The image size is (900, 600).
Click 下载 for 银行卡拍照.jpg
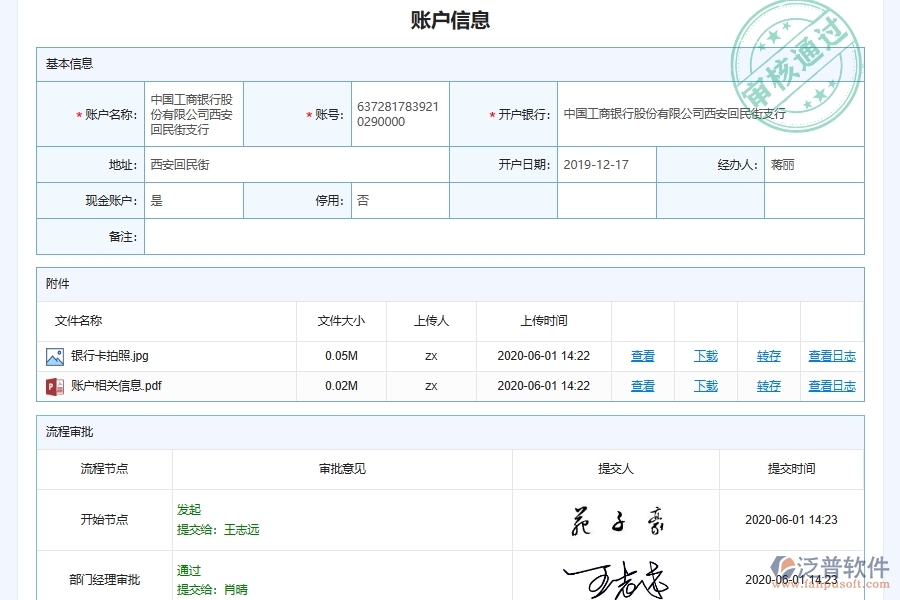tap(707, 355)
